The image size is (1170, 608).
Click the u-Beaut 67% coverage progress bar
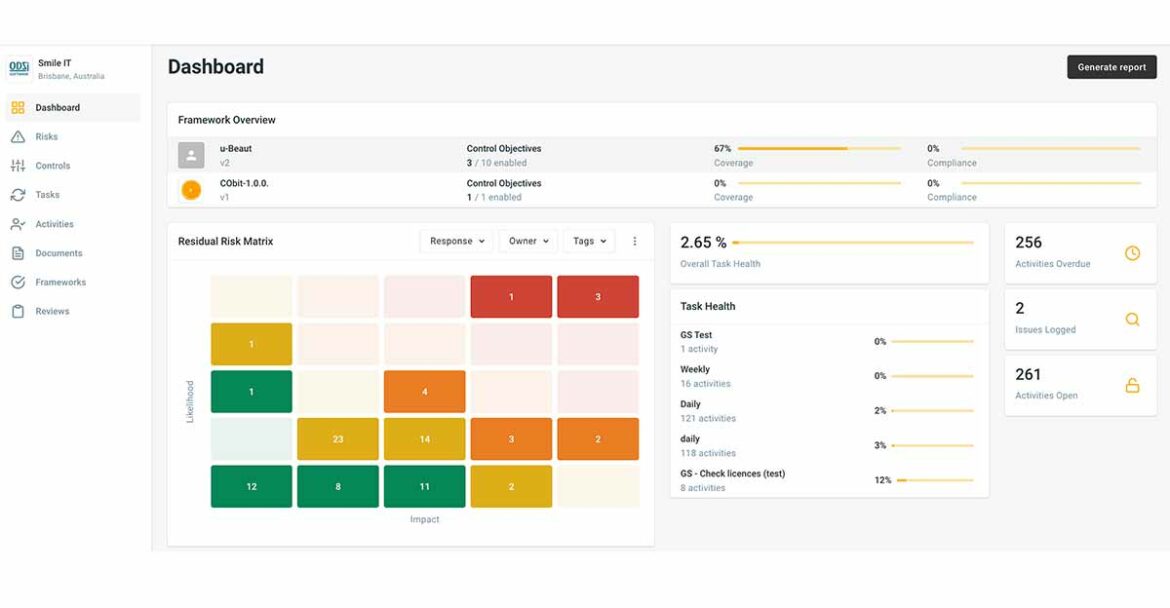(819, 148)
